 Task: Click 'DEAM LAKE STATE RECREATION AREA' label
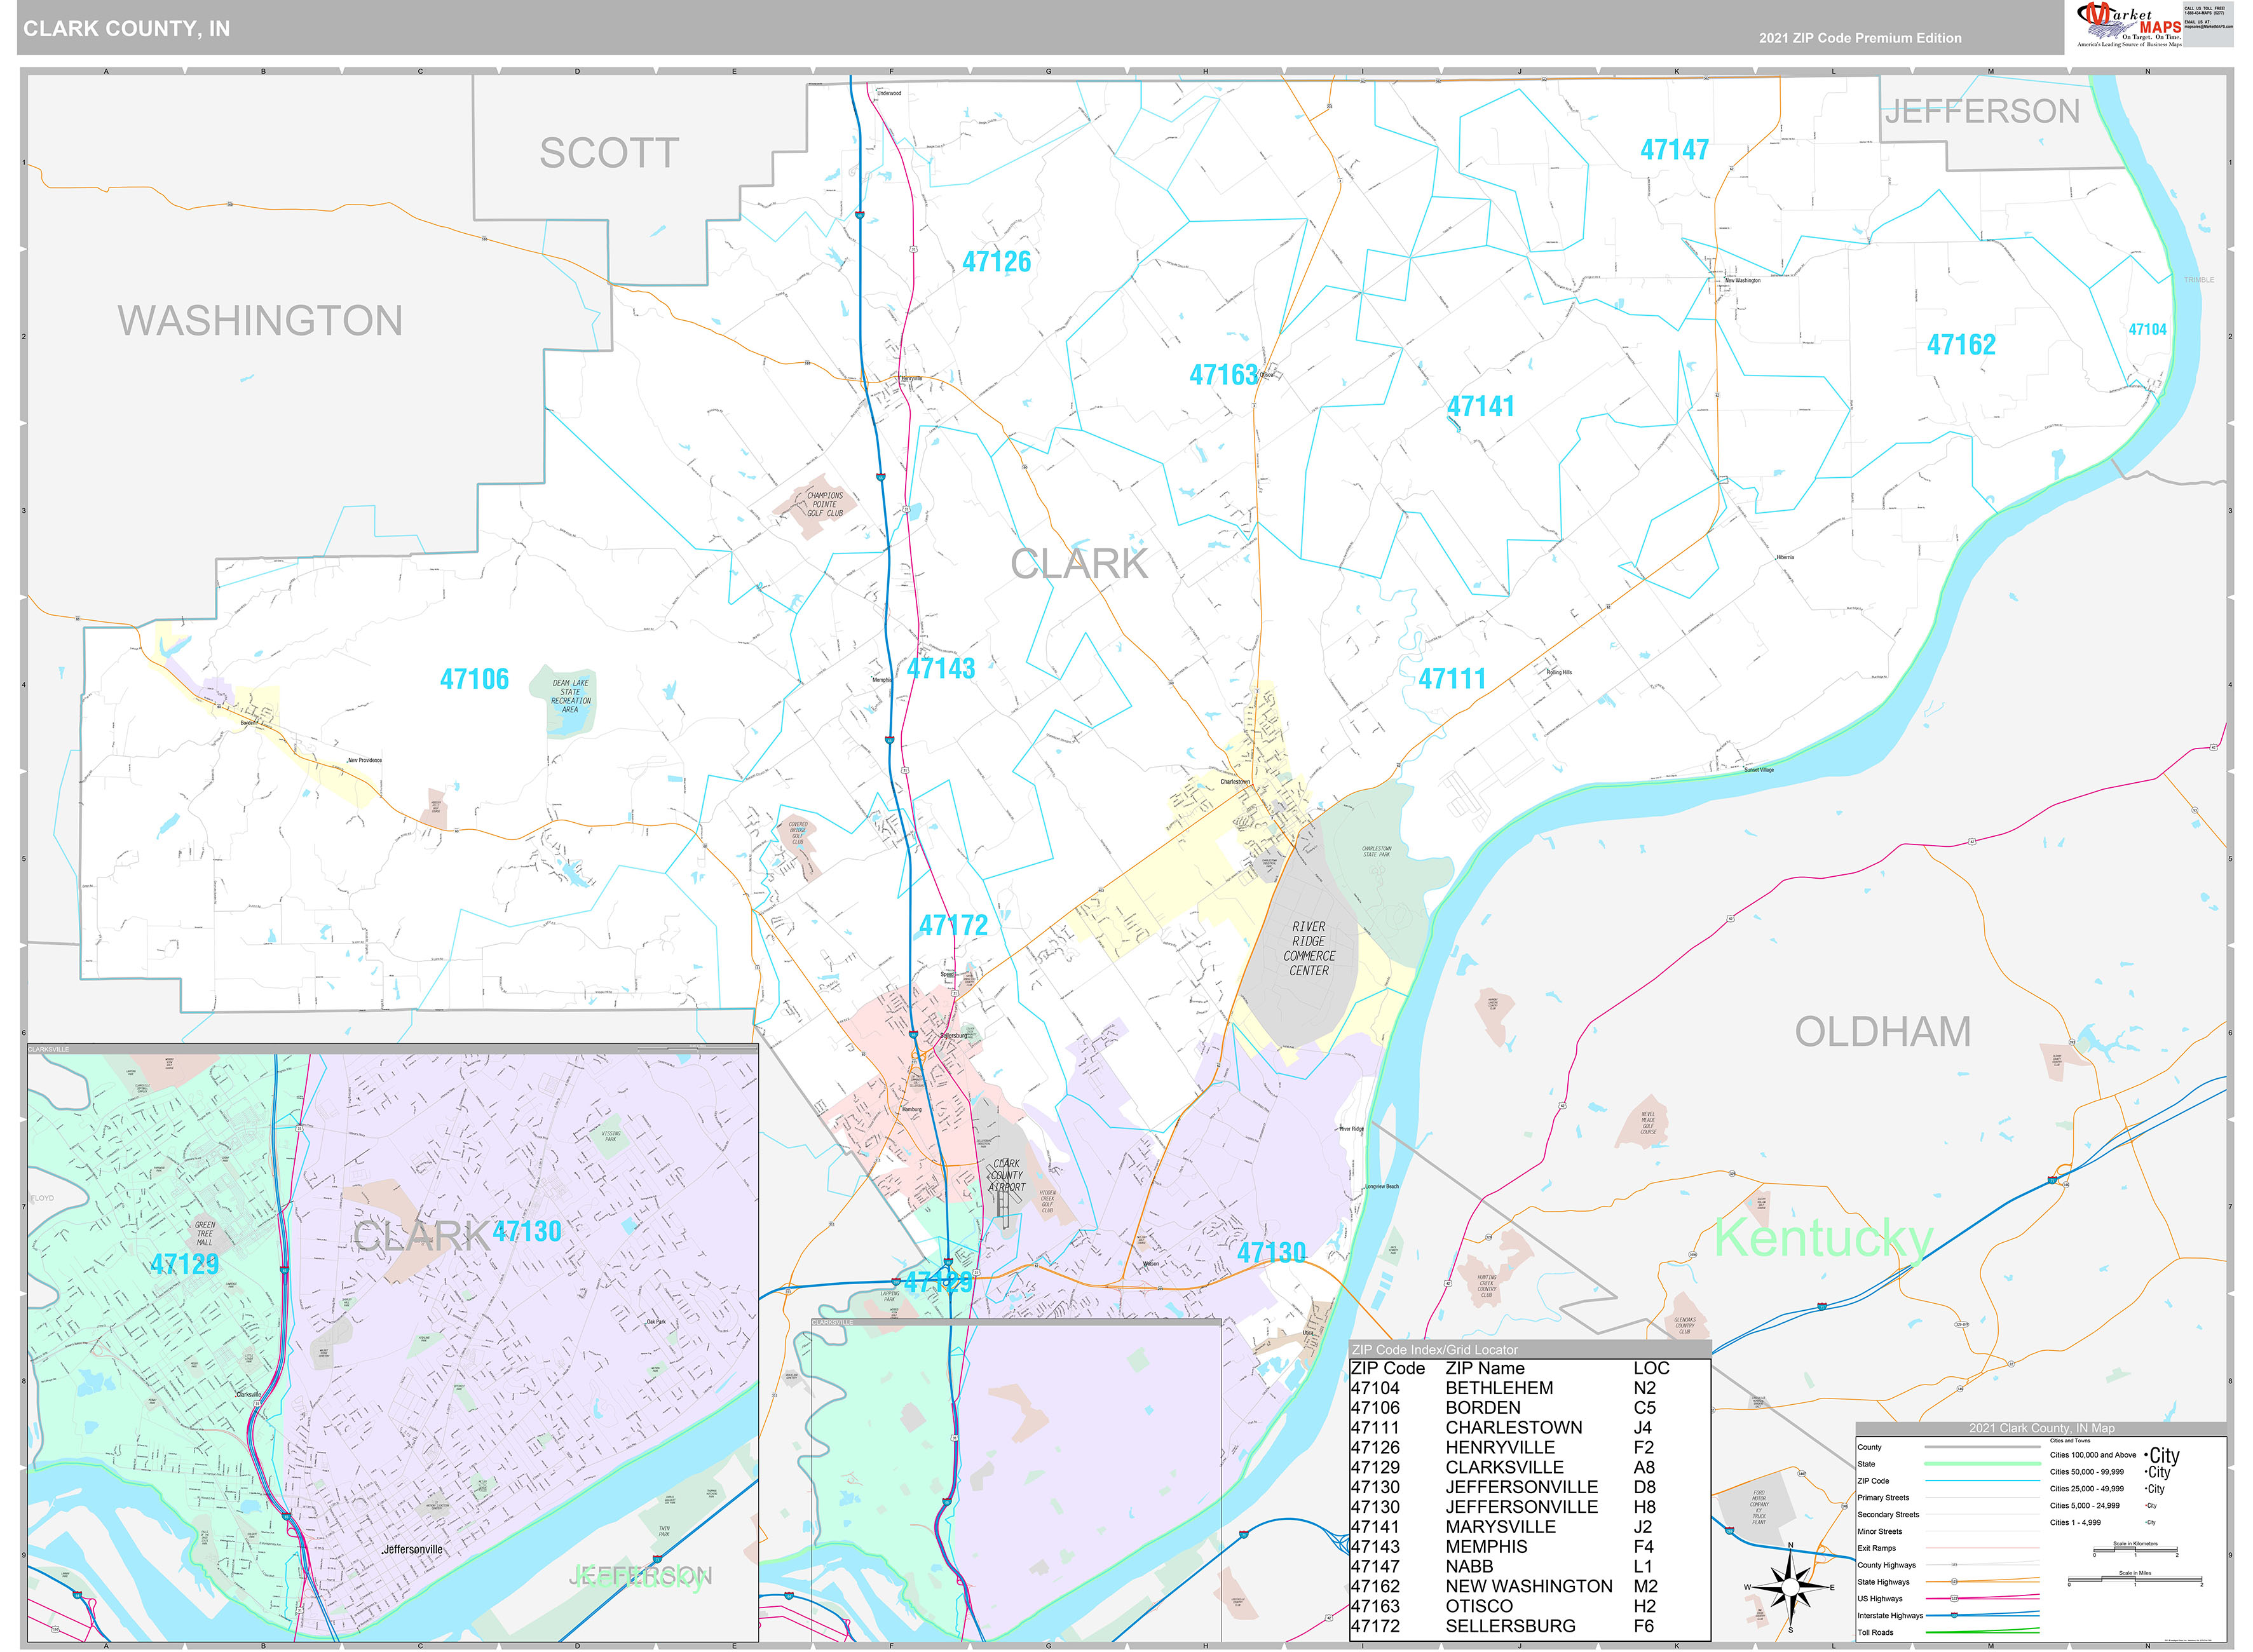(570, 696)
